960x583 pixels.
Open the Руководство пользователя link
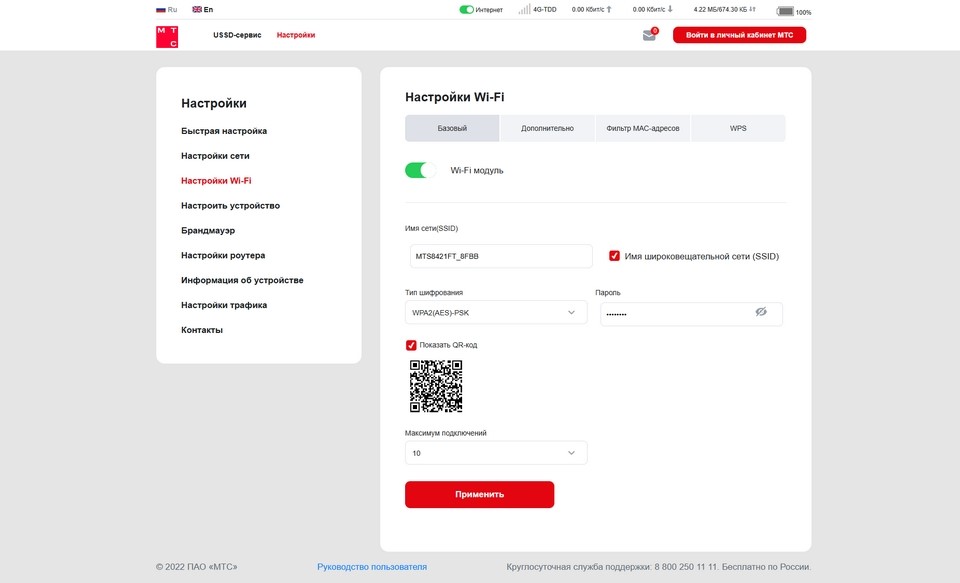pos(372,567)
